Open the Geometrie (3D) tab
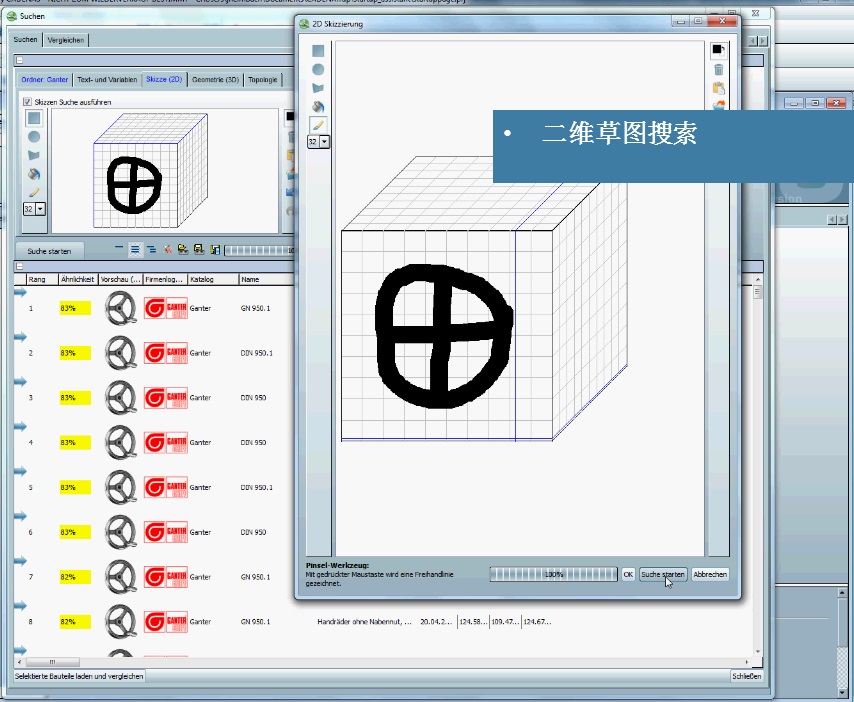This screenshot has height=702, width=854. tap(215, 79)
